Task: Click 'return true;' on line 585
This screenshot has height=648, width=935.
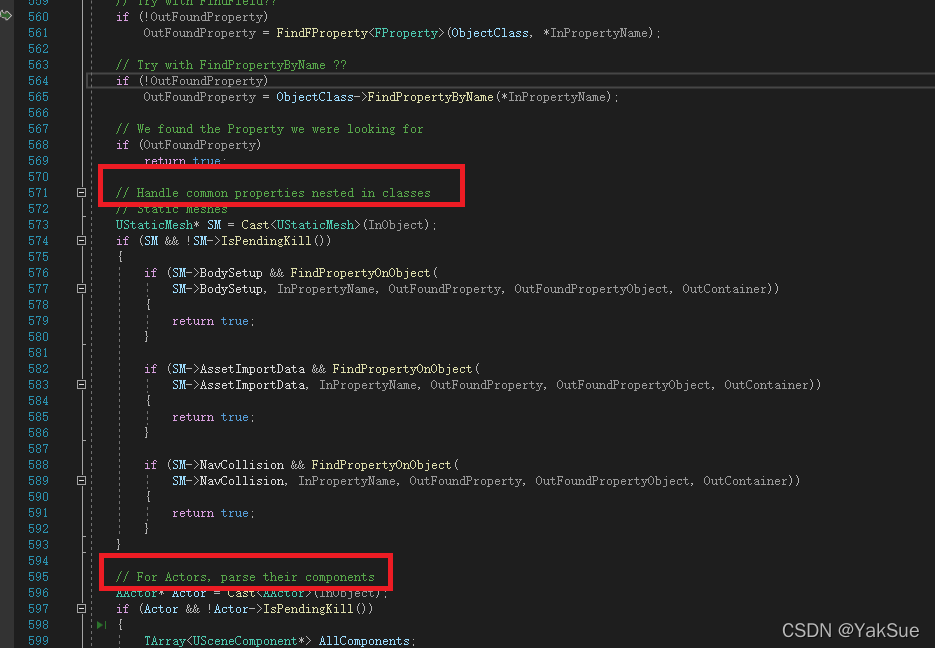Action: click(213, 417)
